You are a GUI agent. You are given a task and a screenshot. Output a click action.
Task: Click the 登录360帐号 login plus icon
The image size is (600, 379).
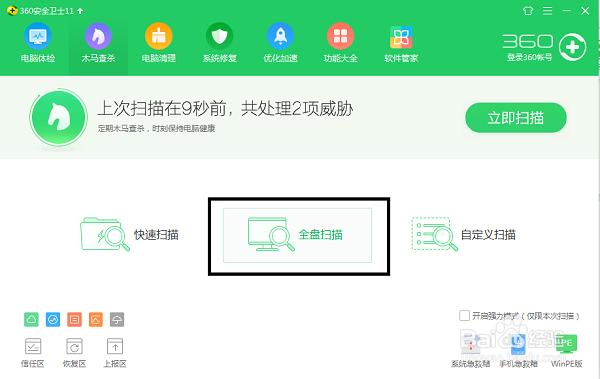coord(572,47)
